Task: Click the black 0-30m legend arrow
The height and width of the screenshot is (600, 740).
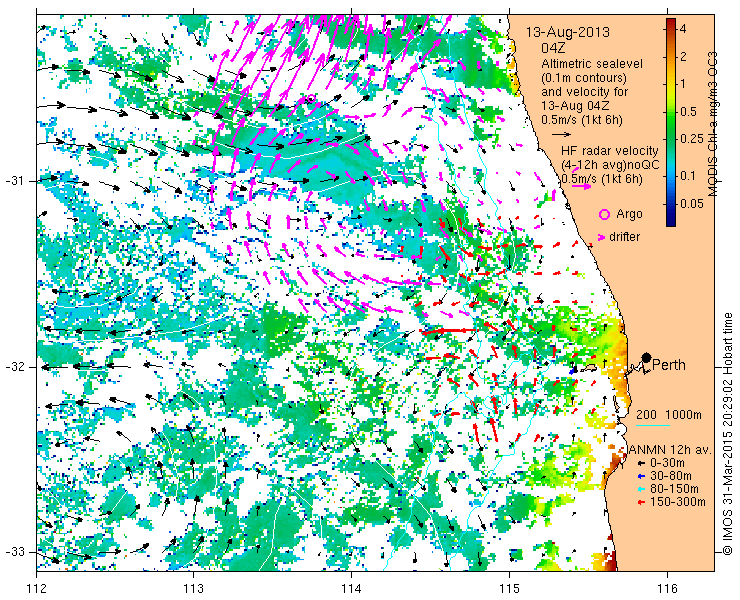Action: (x=640, y=464)
